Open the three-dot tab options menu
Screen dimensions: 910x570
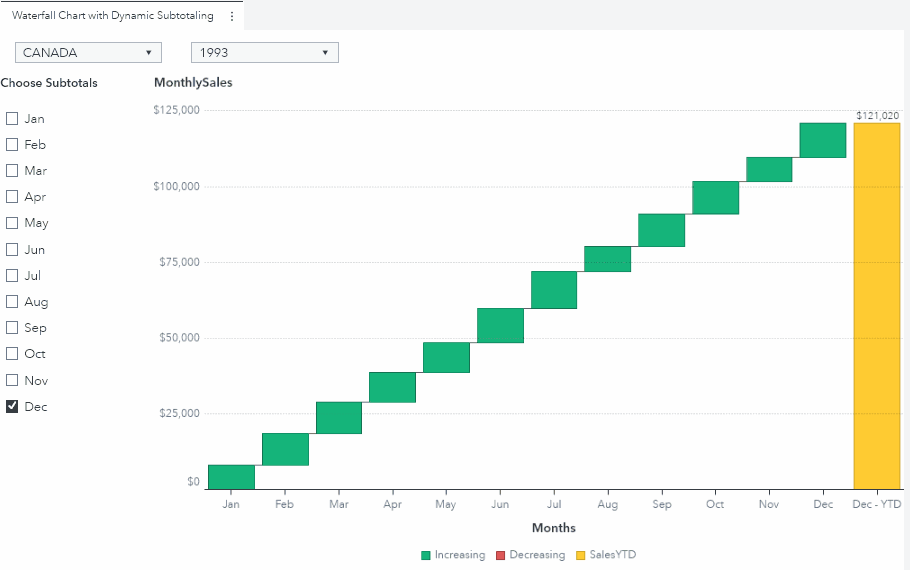pyautogui.click(x=232, y=16)
